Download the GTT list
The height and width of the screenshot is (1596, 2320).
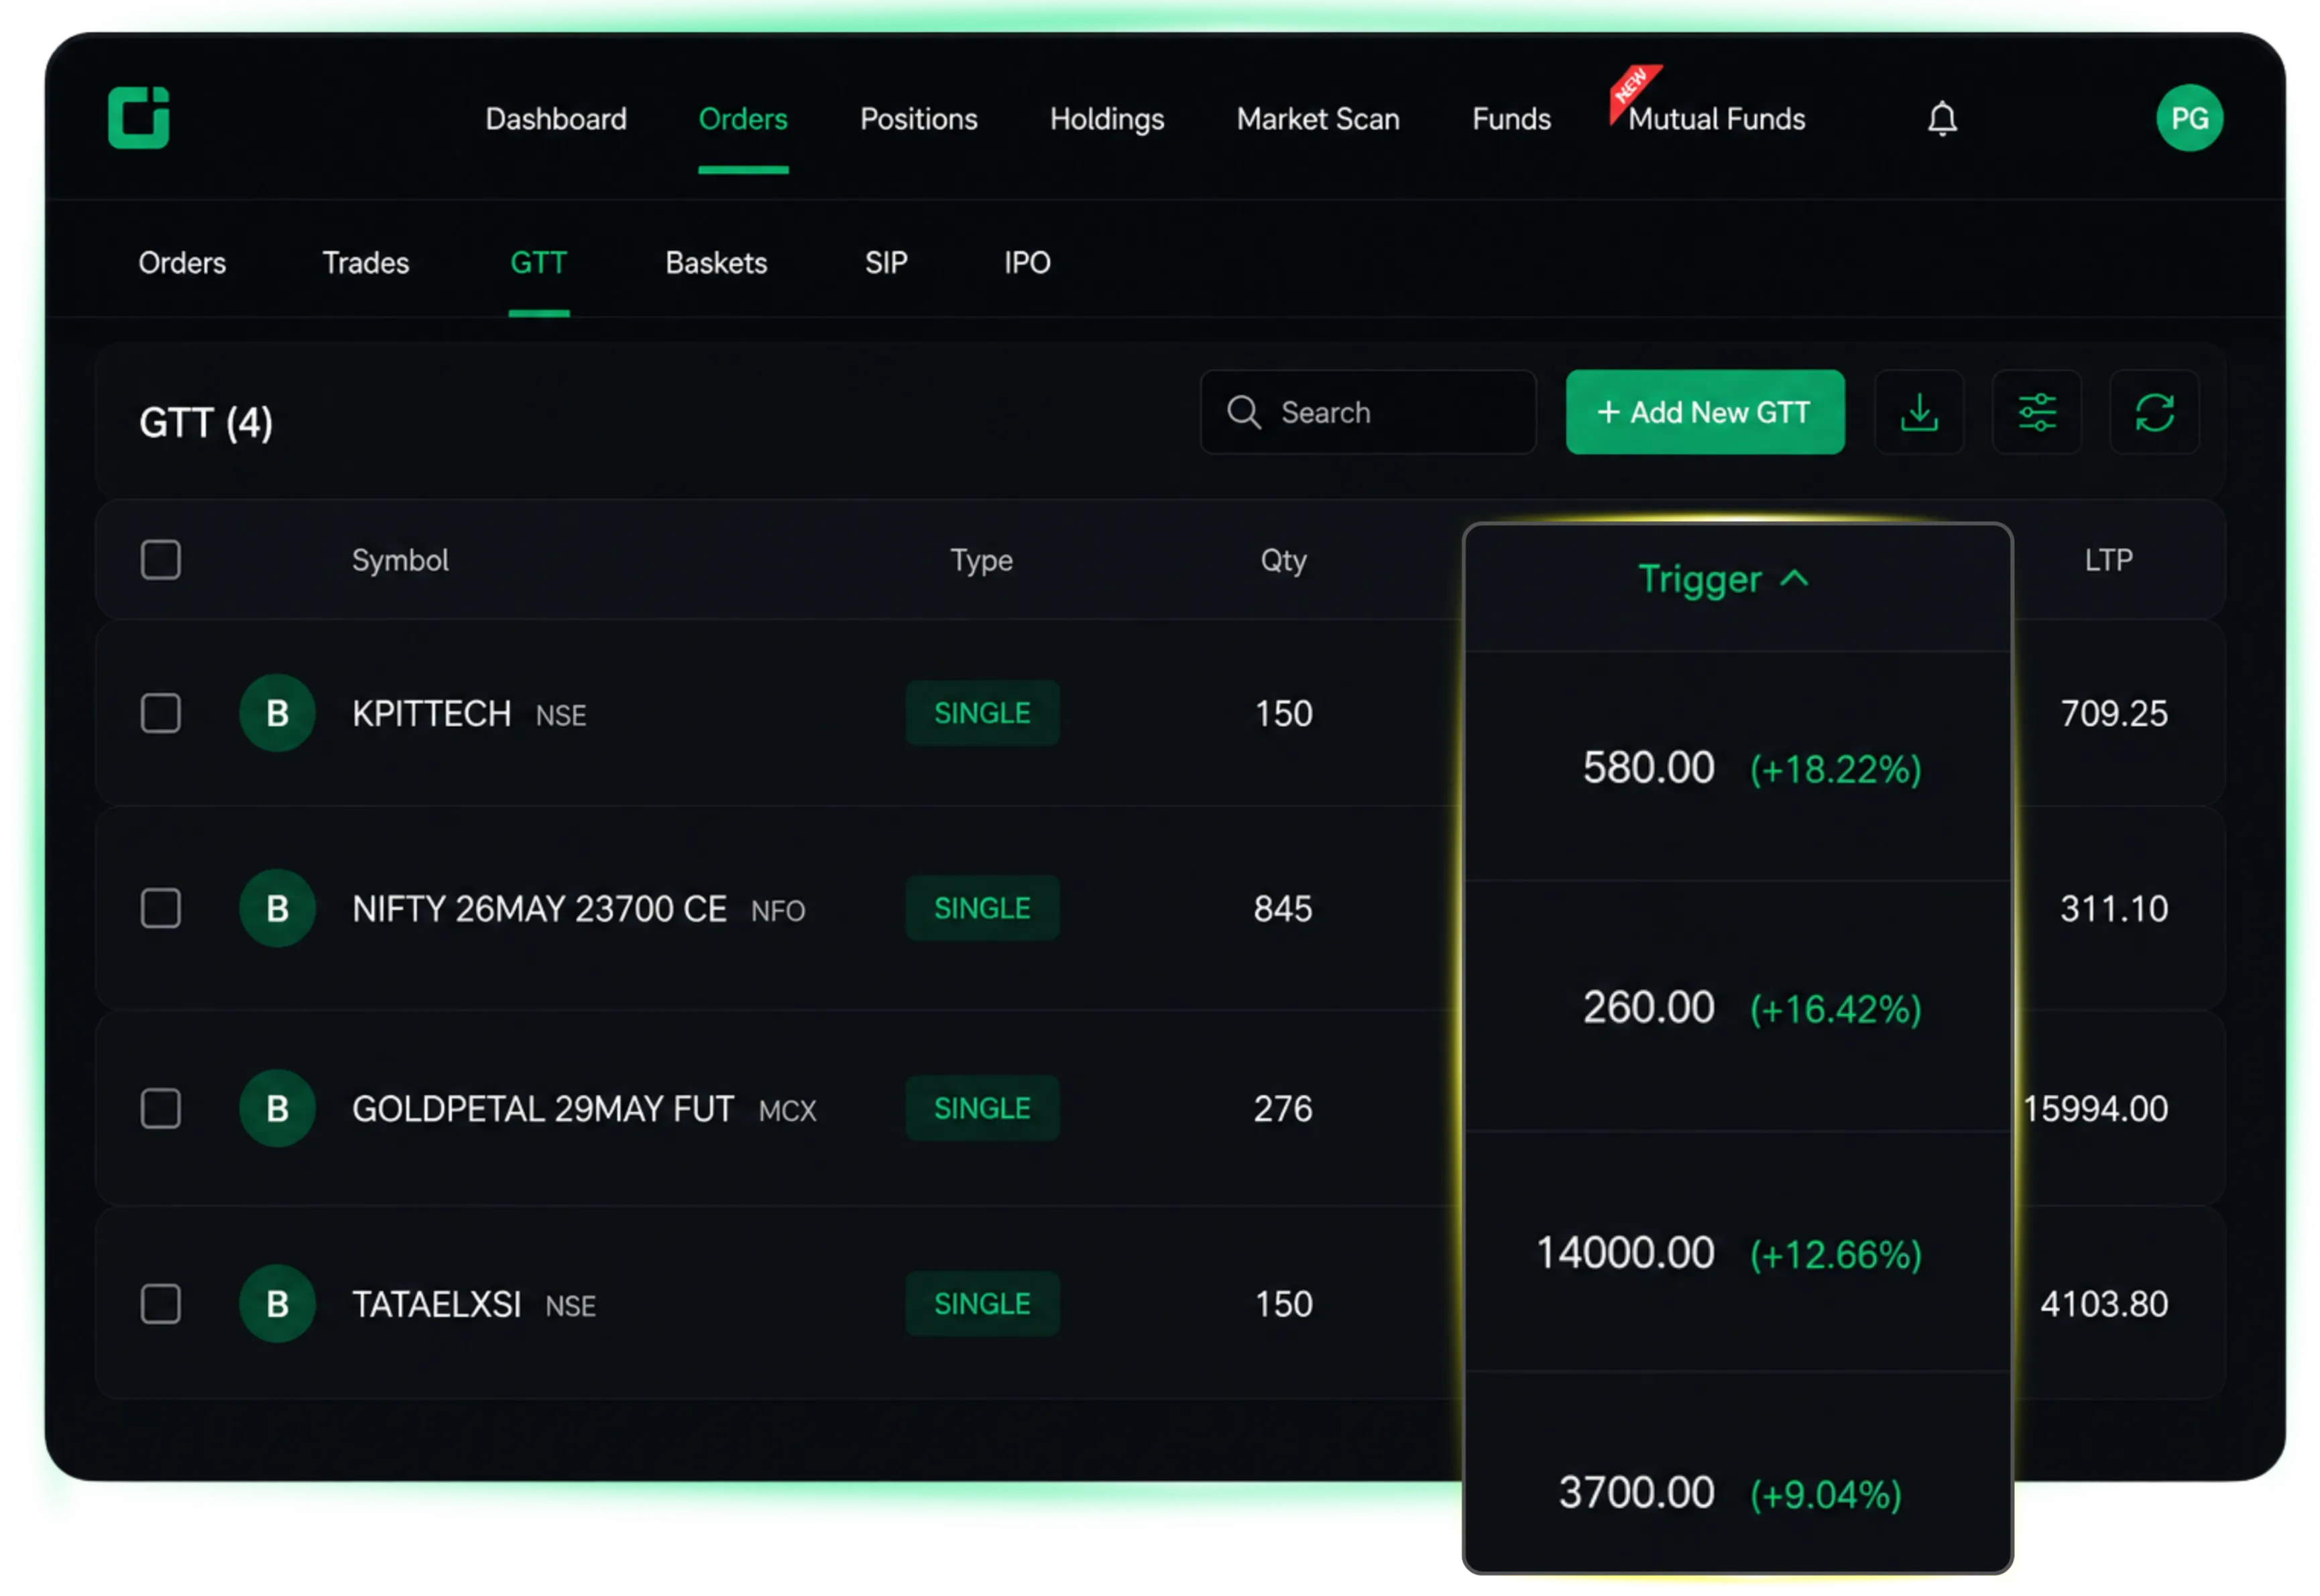tap(1918, 412)
